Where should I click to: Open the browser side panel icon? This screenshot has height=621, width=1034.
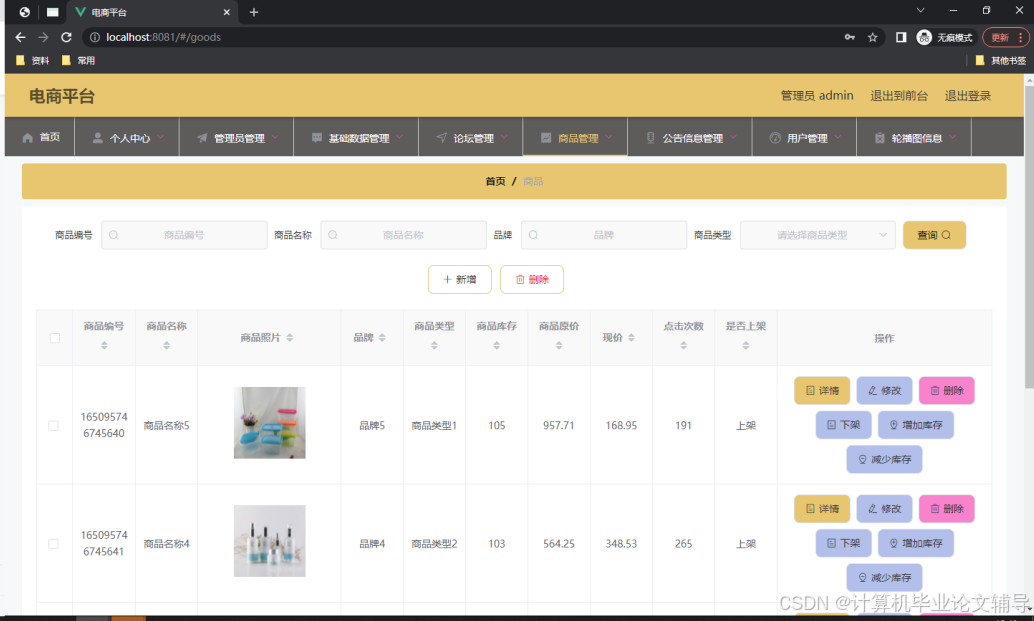click(901, 38)
